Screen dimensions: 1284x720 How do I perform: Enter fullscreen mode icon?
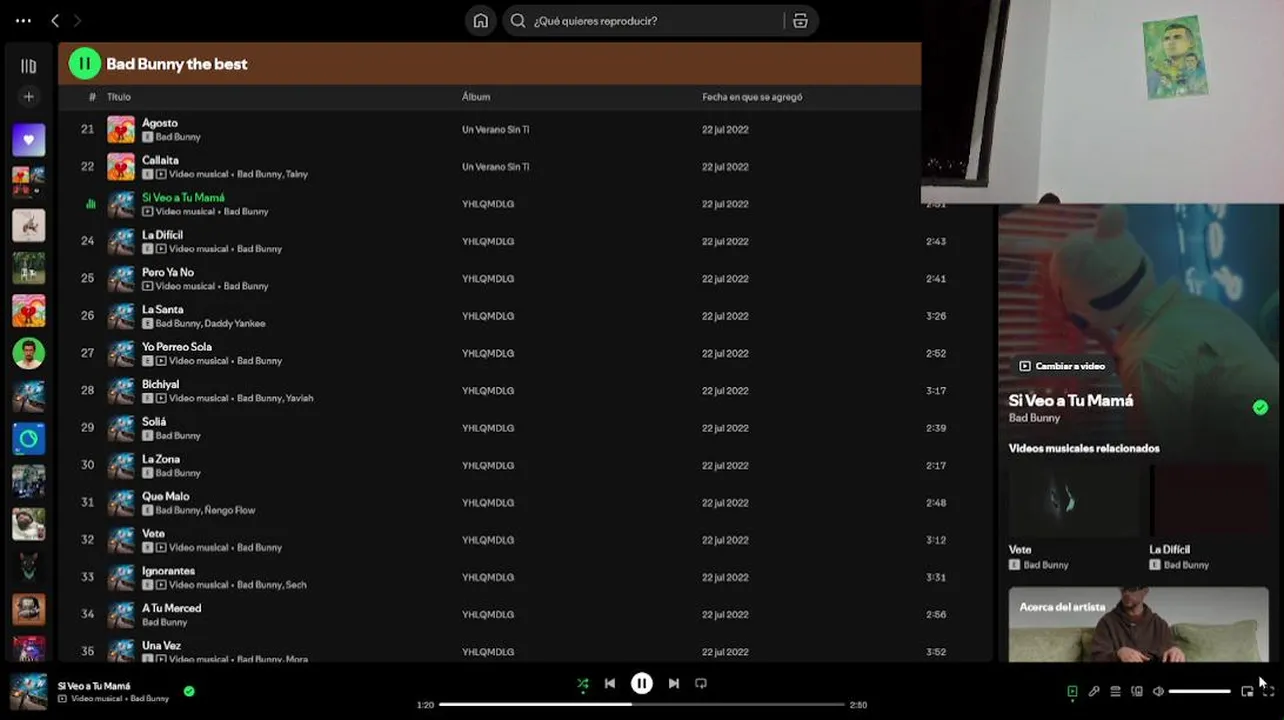pos(1268,691)
